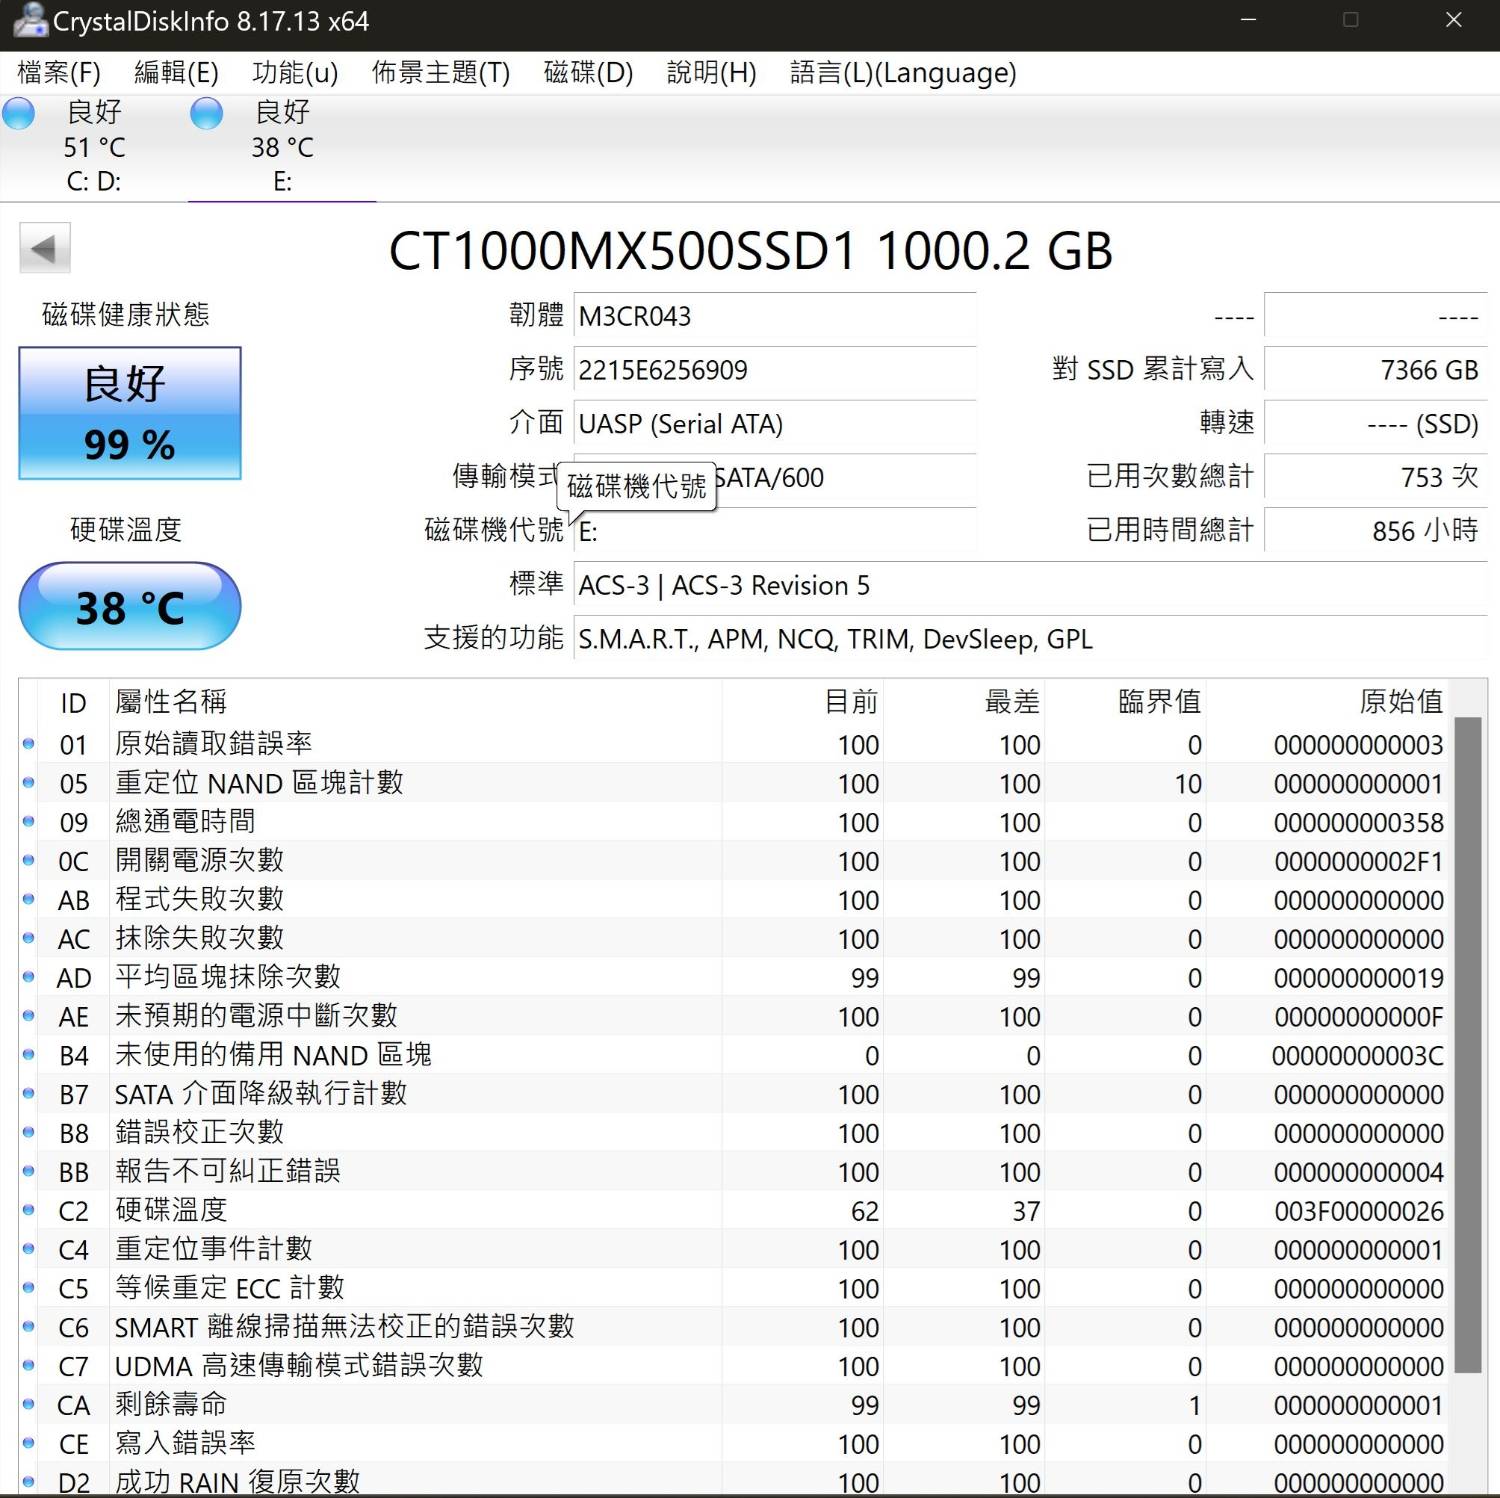Click the 磁碟機代號 tooltip

click(637, 486)
